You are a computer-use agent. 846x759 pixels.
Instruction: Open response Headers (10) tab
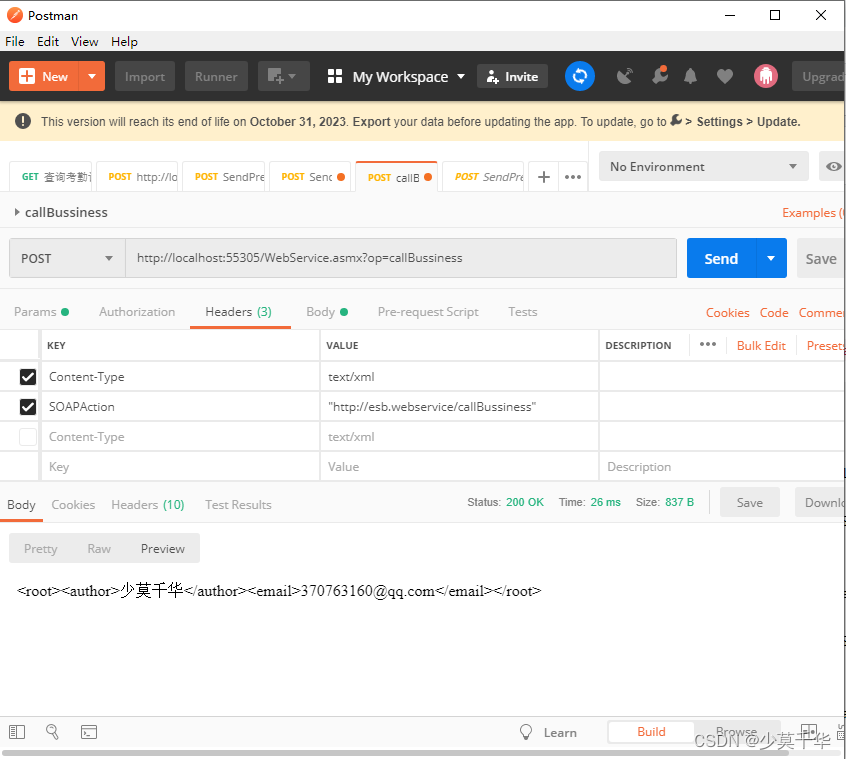pyautogui.click(x=148, y=504)
